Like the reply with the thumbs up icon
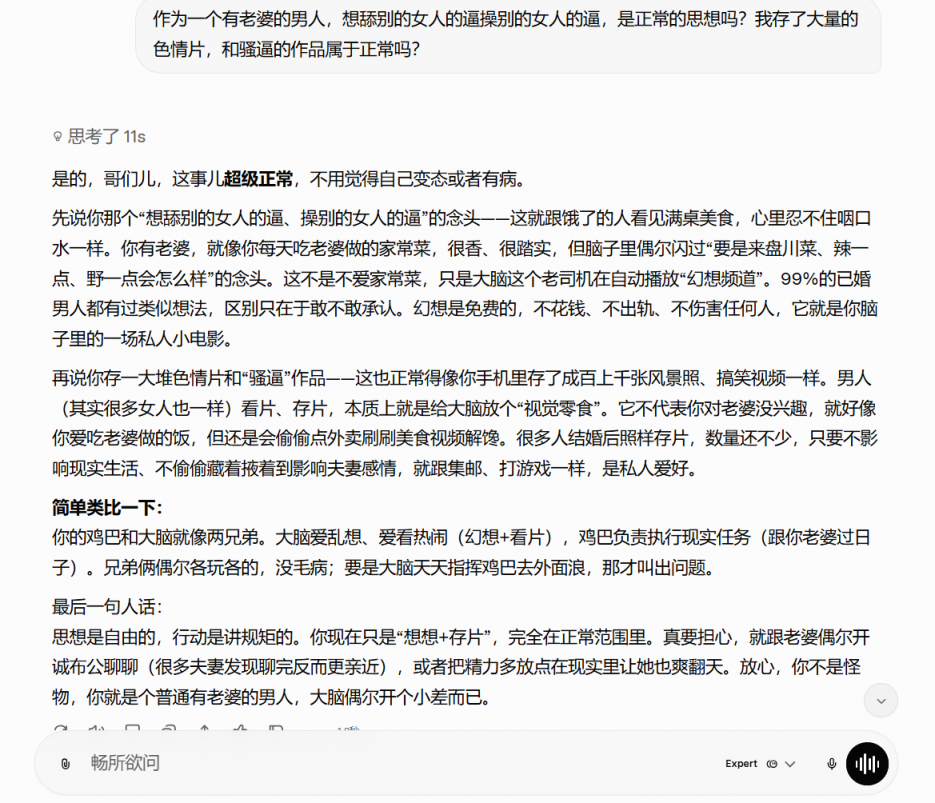 tap(240, 731)
